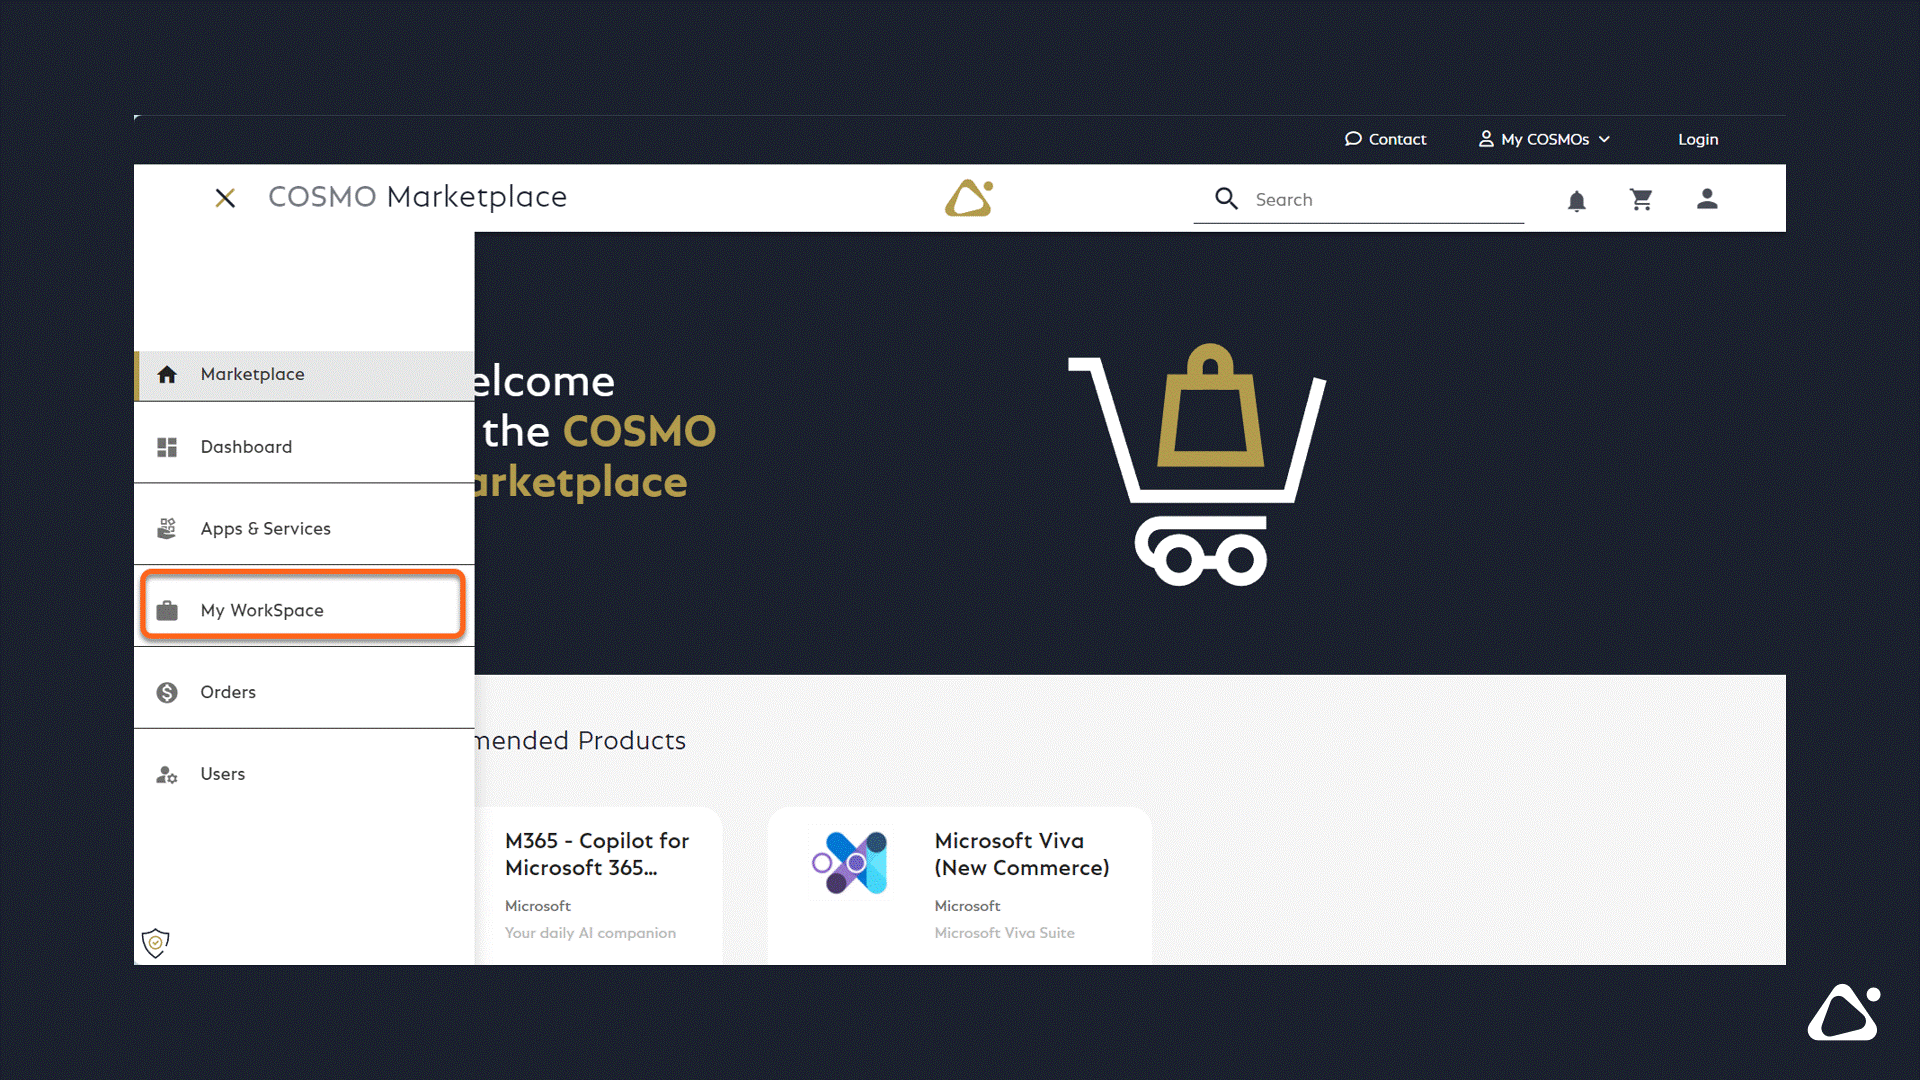Click the gold COSMO logo in header

pyautogui.click(x=968, y=198)
